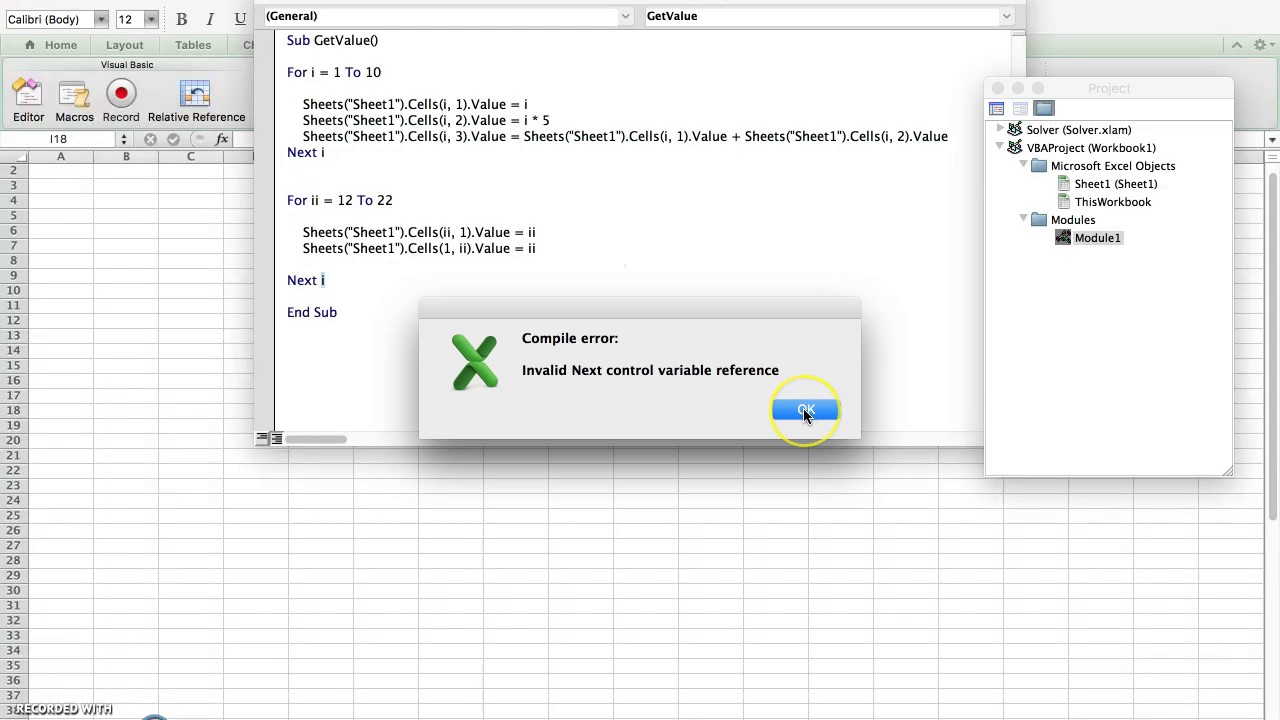This screenshot has width=1280, height=720.
Task: Collapse the Modules folder
Action: tap(1024, 219)
